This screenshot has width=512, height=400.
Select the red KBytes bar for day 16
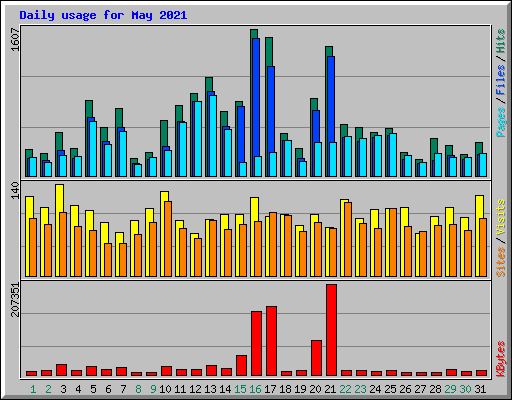point(256,344)
